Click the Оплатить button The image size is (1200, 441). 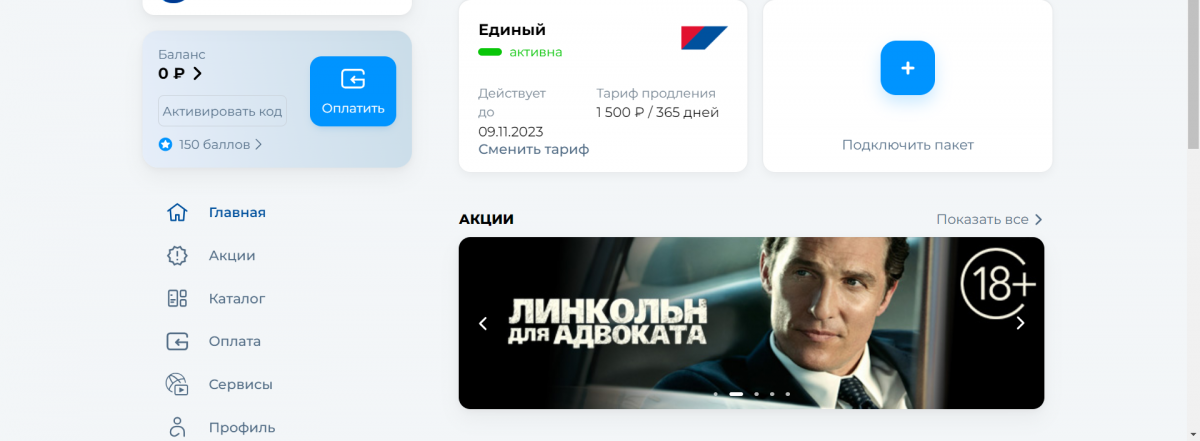pos(353,91)
